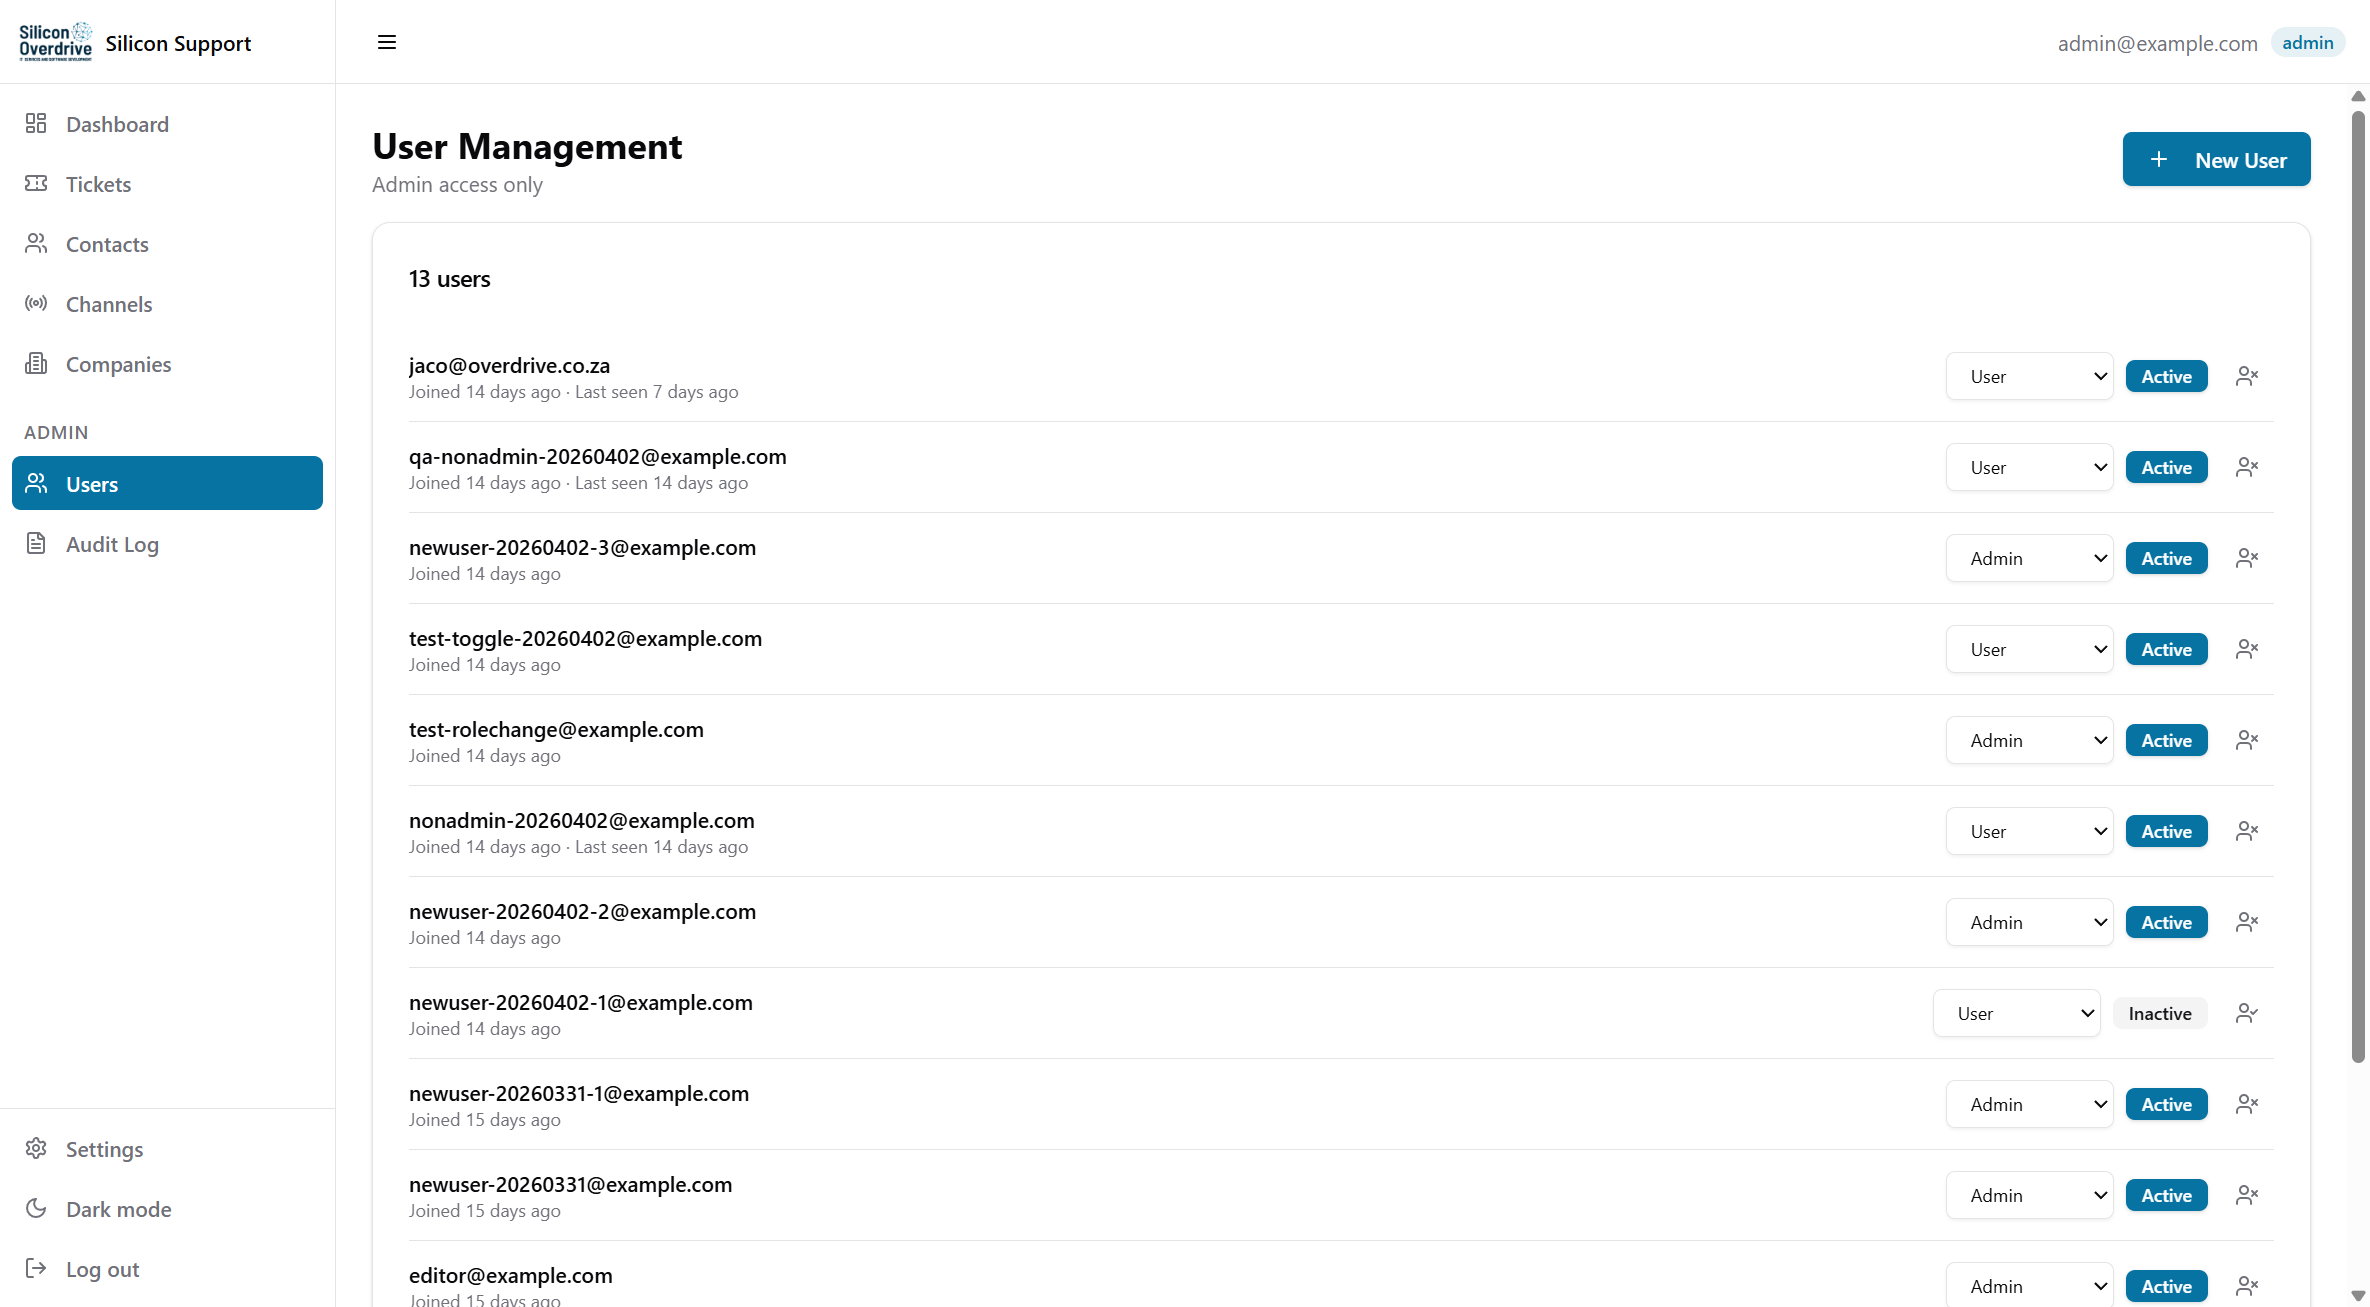
Task: Click deactivate icon for newuser-20260331-1@example.com
Action: (x=2247, y=1104)
